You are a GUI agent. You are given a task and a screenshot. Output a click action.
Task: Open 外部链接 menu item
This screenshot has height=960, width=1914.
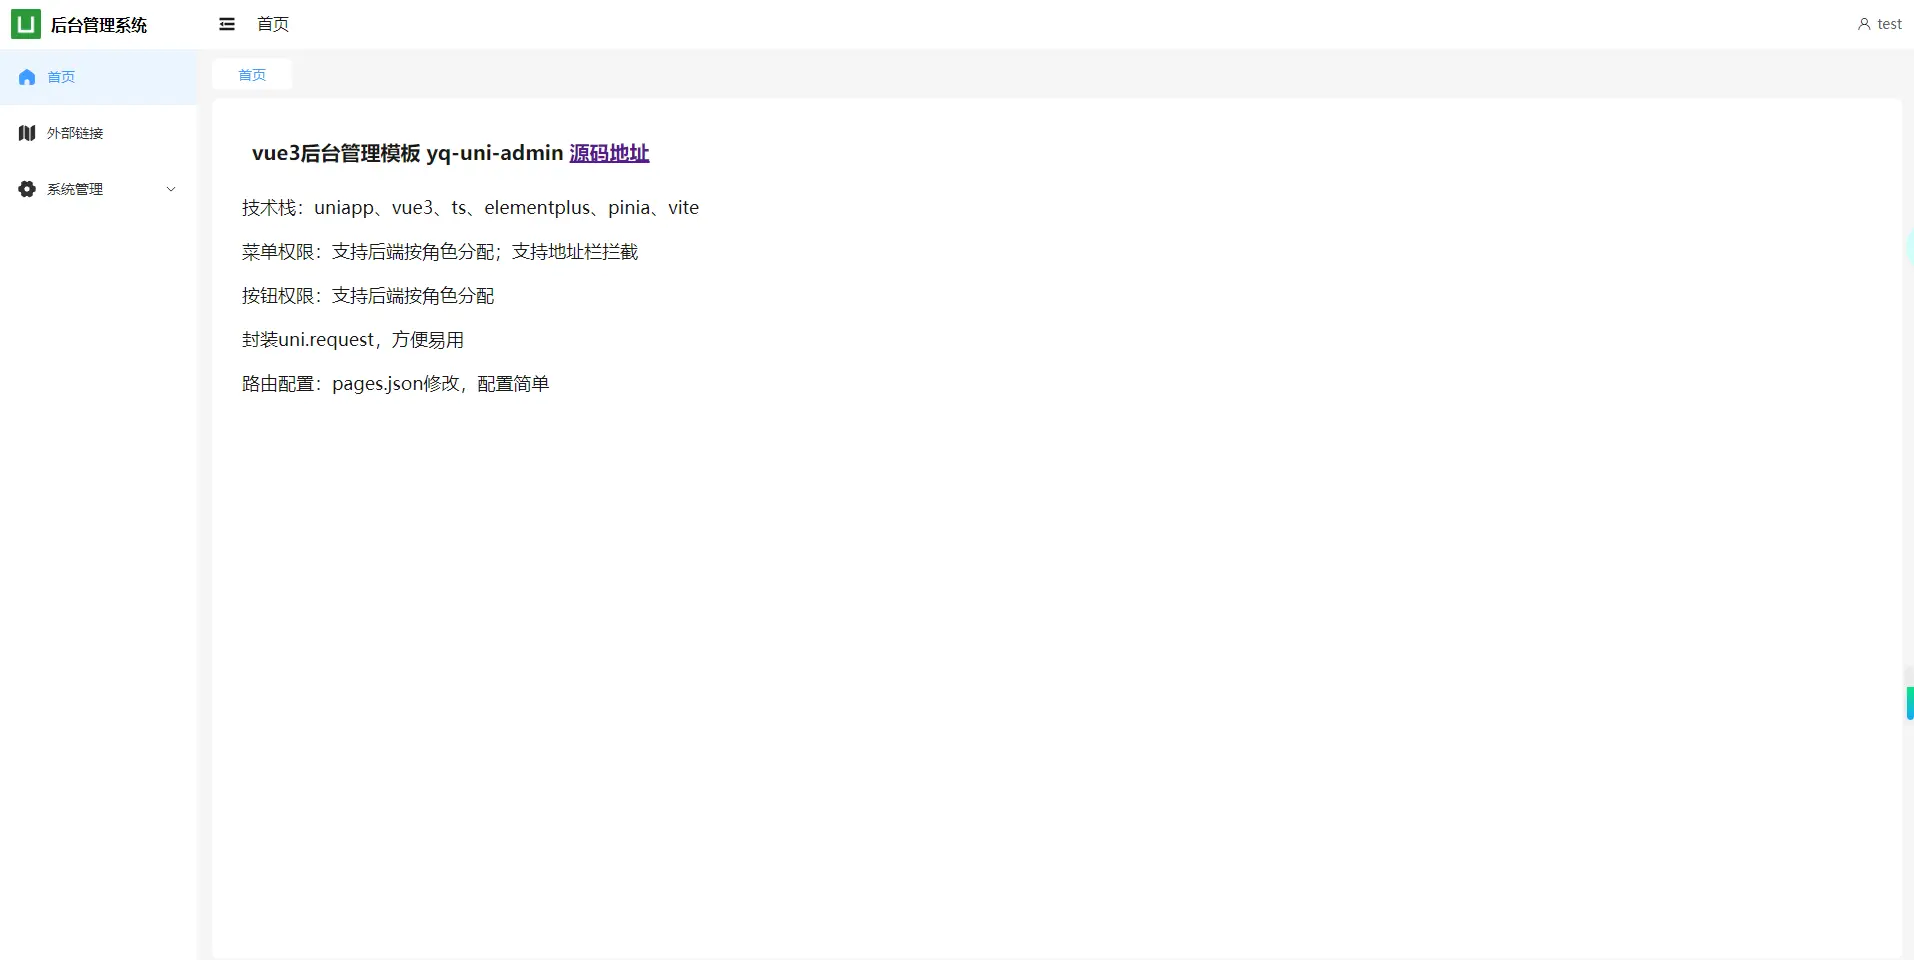98,133
